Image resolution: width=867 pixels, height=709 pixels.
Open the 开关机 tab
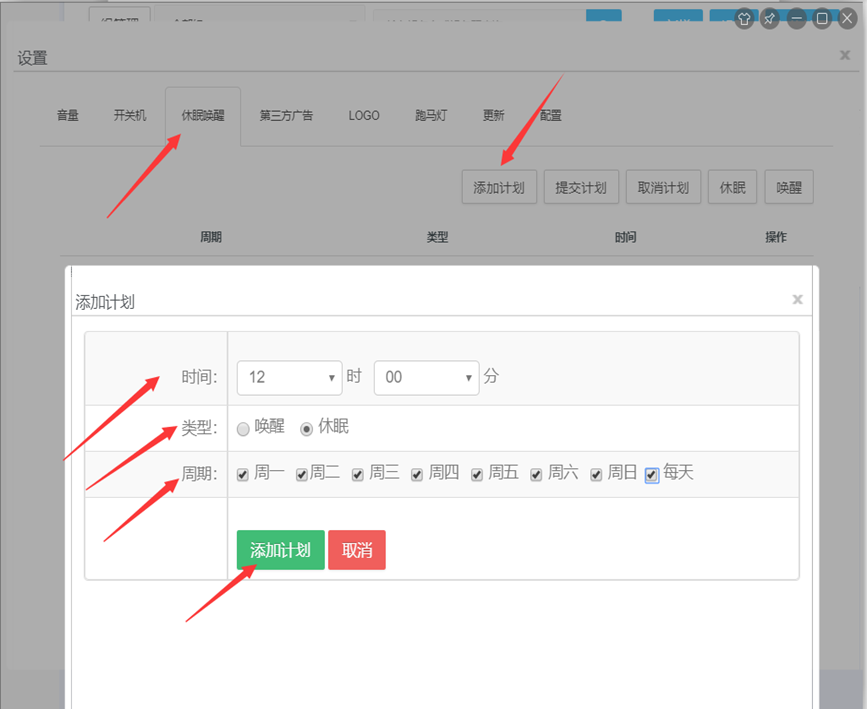point(130,116)
